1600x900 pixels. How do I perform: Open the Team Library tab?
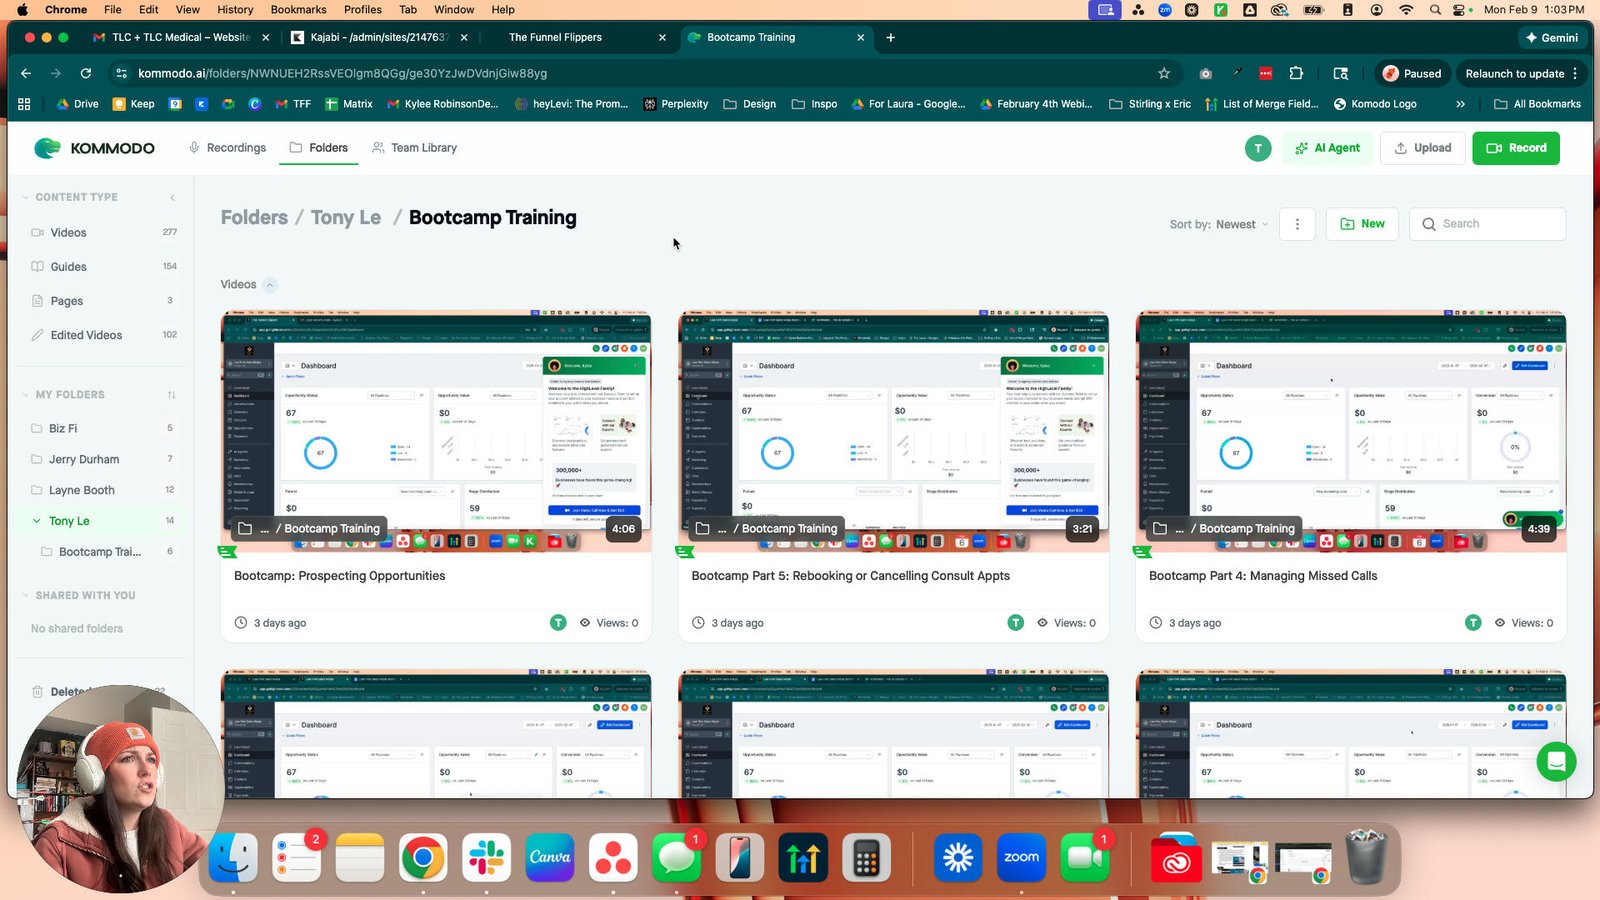[414, 148]
